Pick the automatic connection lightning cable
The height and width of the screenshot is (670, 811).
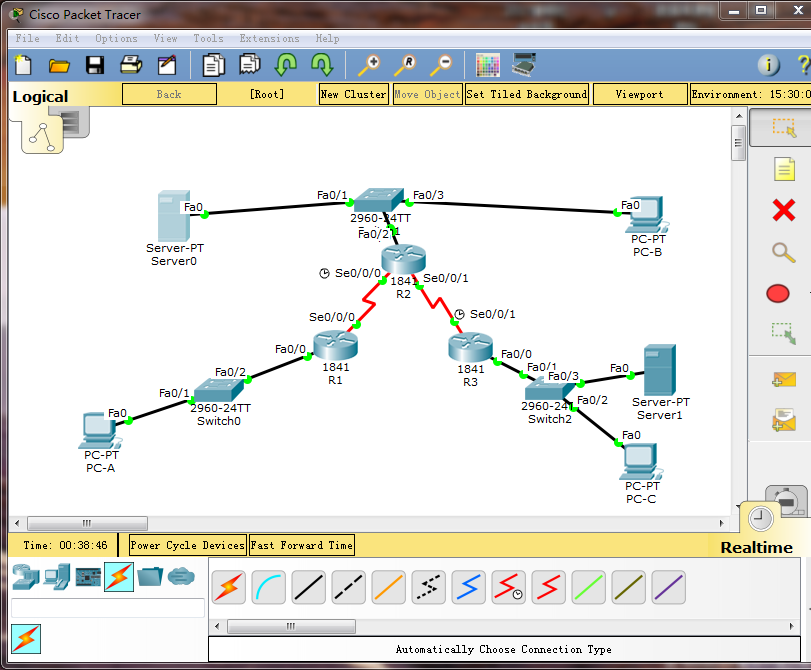pyautogui.click(x=229, y=587)
